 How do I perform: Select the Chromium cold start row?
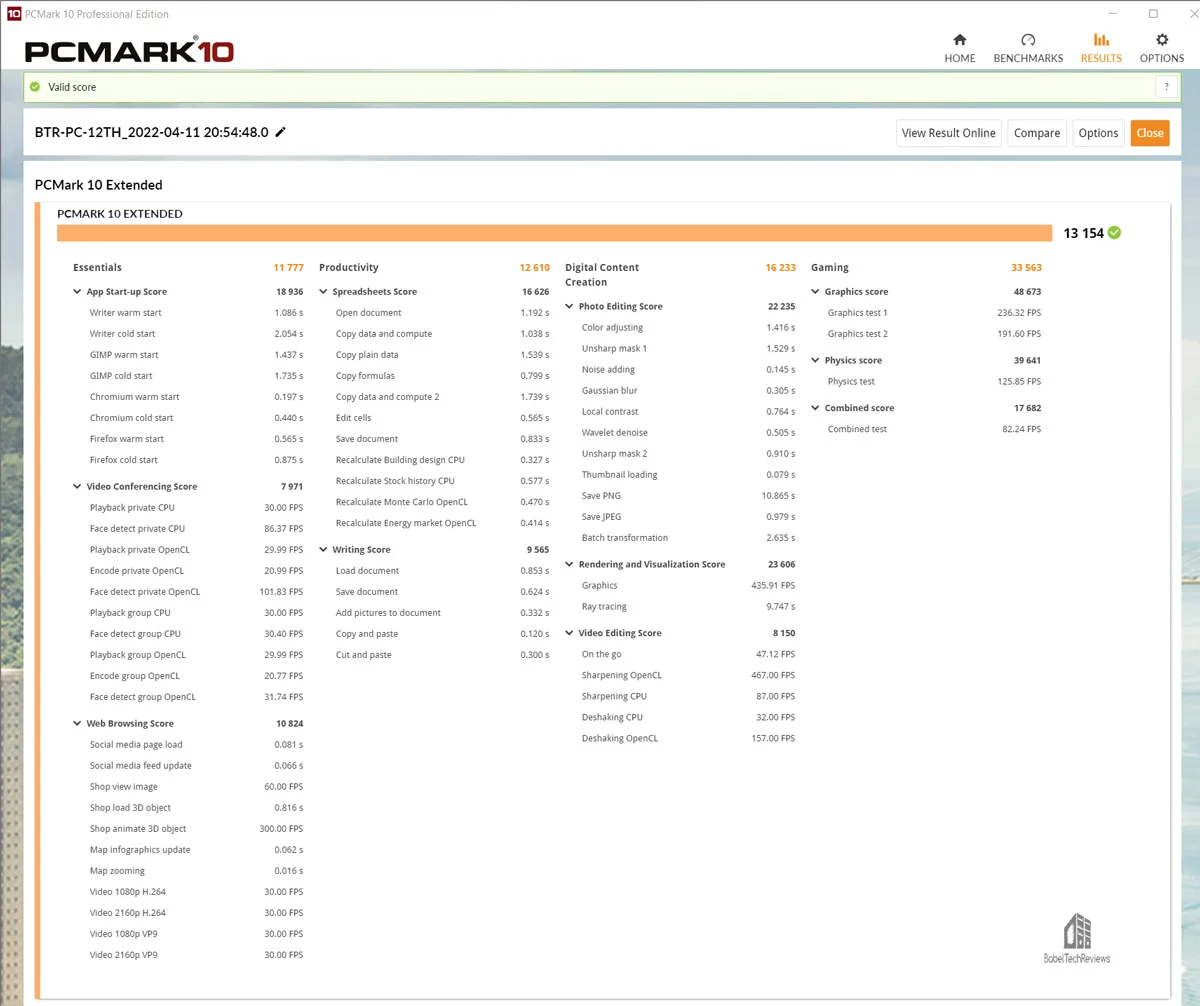coord(196,418)
